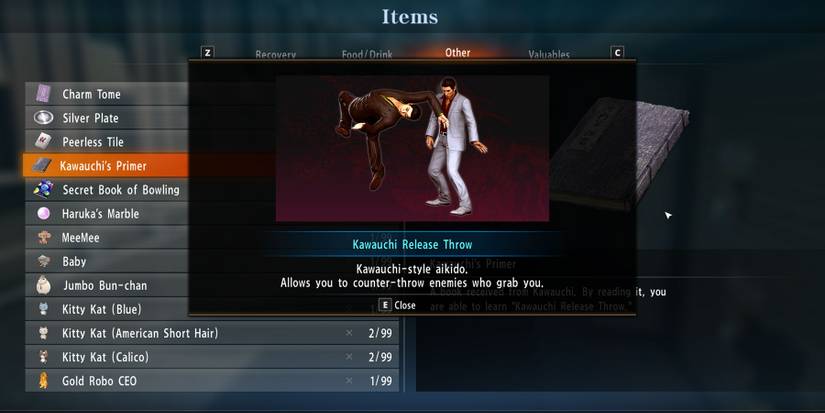This screenshot has height=413, width=825.
Task: Select the Silver Plate item icon
Action: point(43,117)
